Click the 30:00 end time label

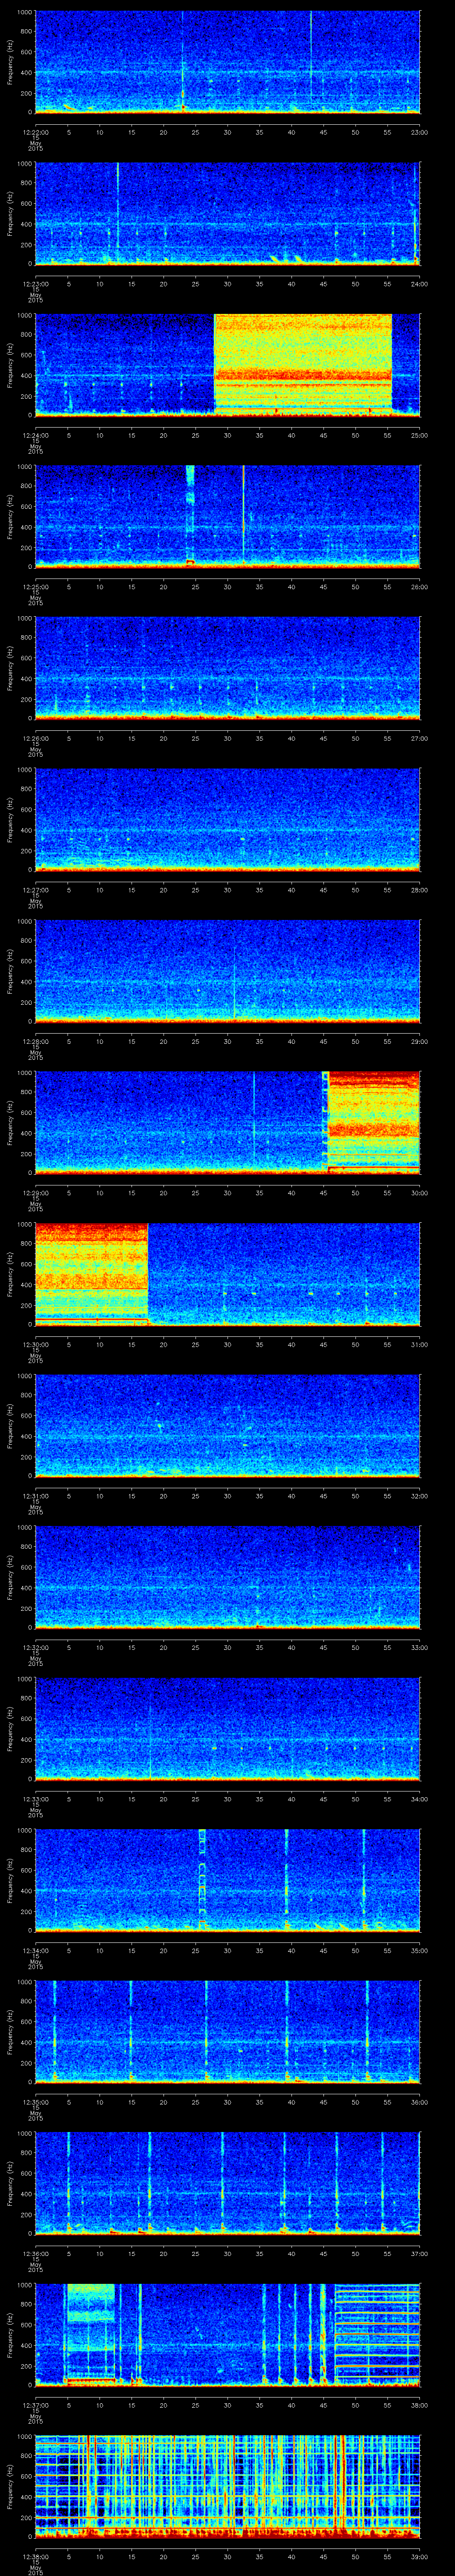point(419,1193)
